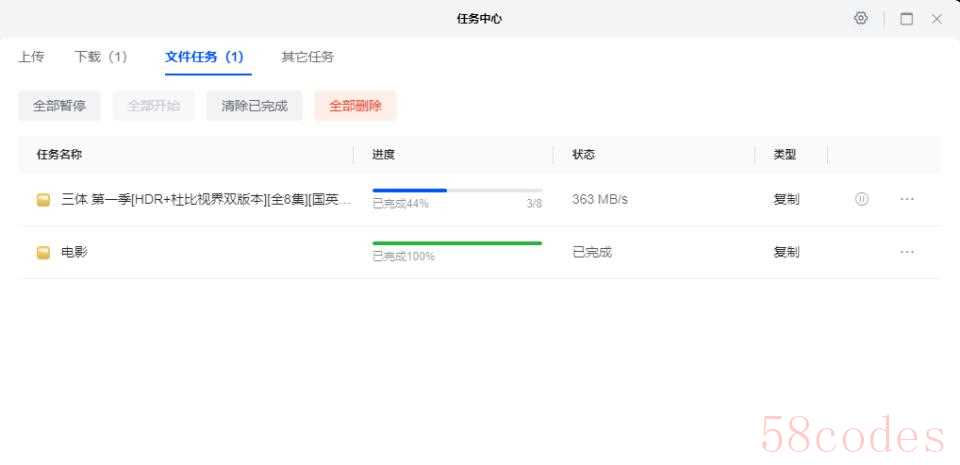Pause the 三体 copy task
The height and width of the screenshot is (465, 960).
click(x=861, y=199)
